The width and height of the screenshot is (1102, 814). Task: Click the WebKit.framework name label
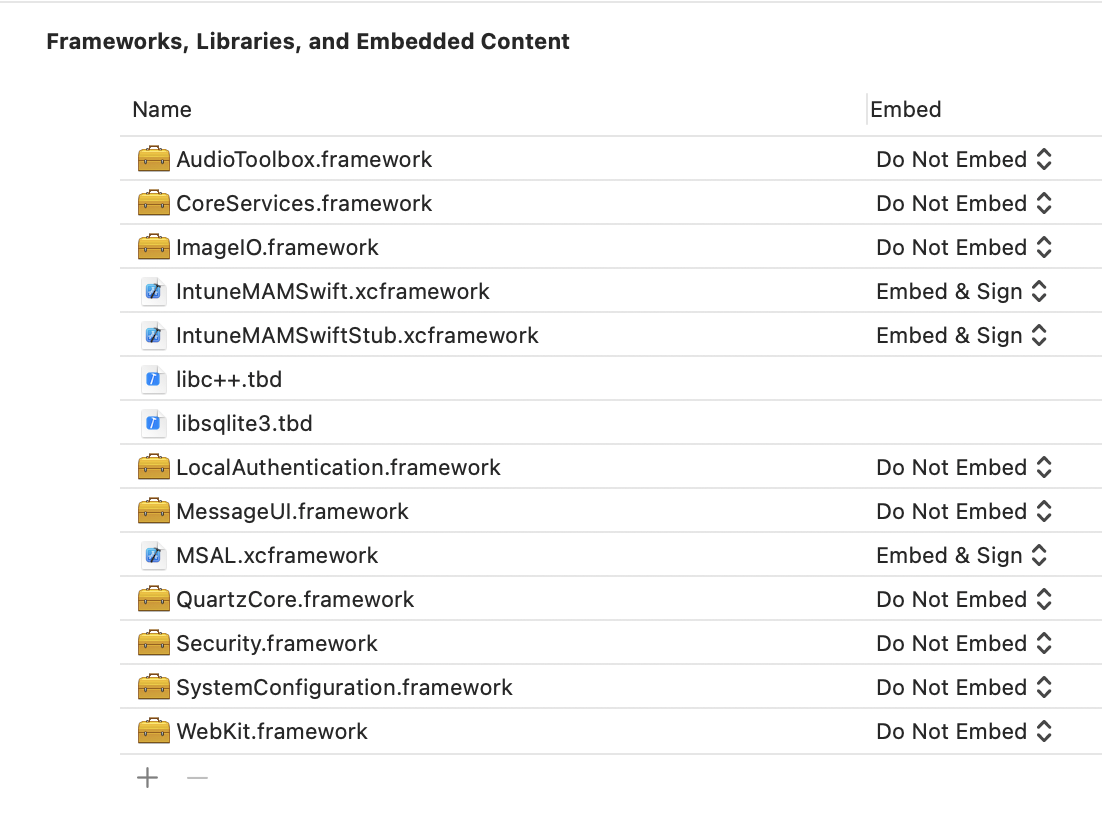[271, 731]
